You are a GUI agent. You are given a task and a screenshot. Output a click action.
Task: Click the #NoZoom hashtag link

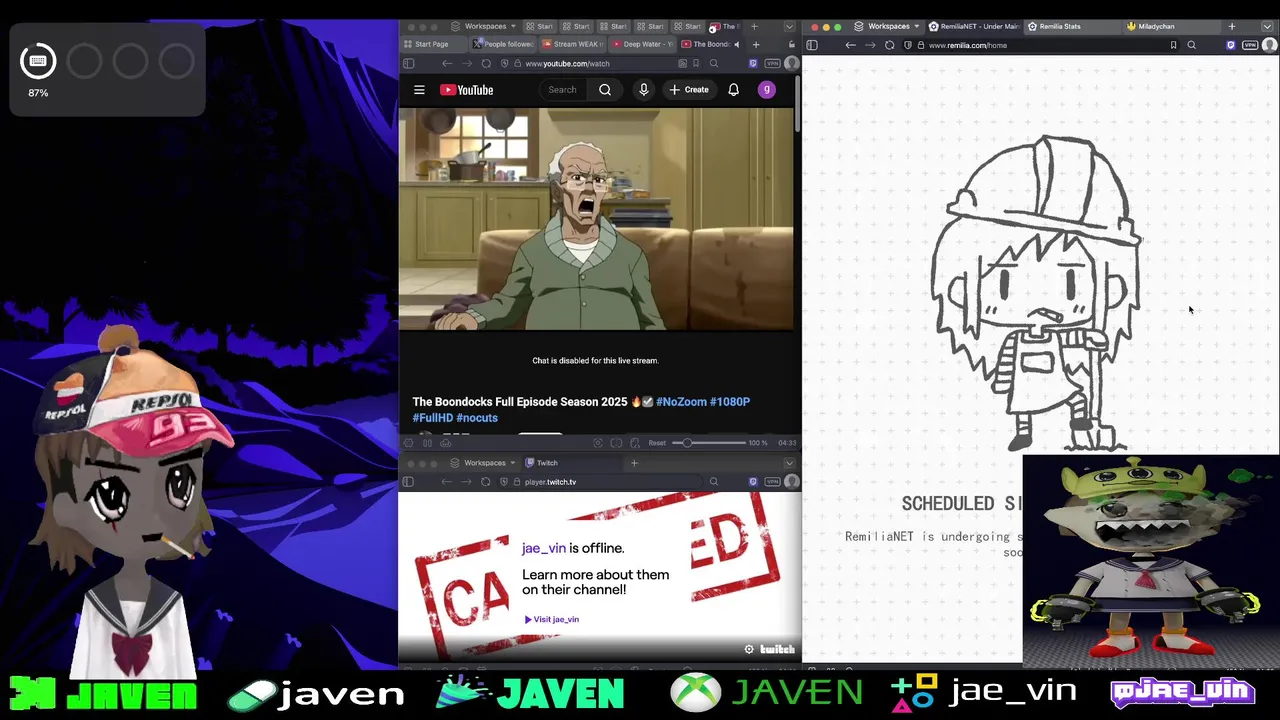[x=681, y=402]
